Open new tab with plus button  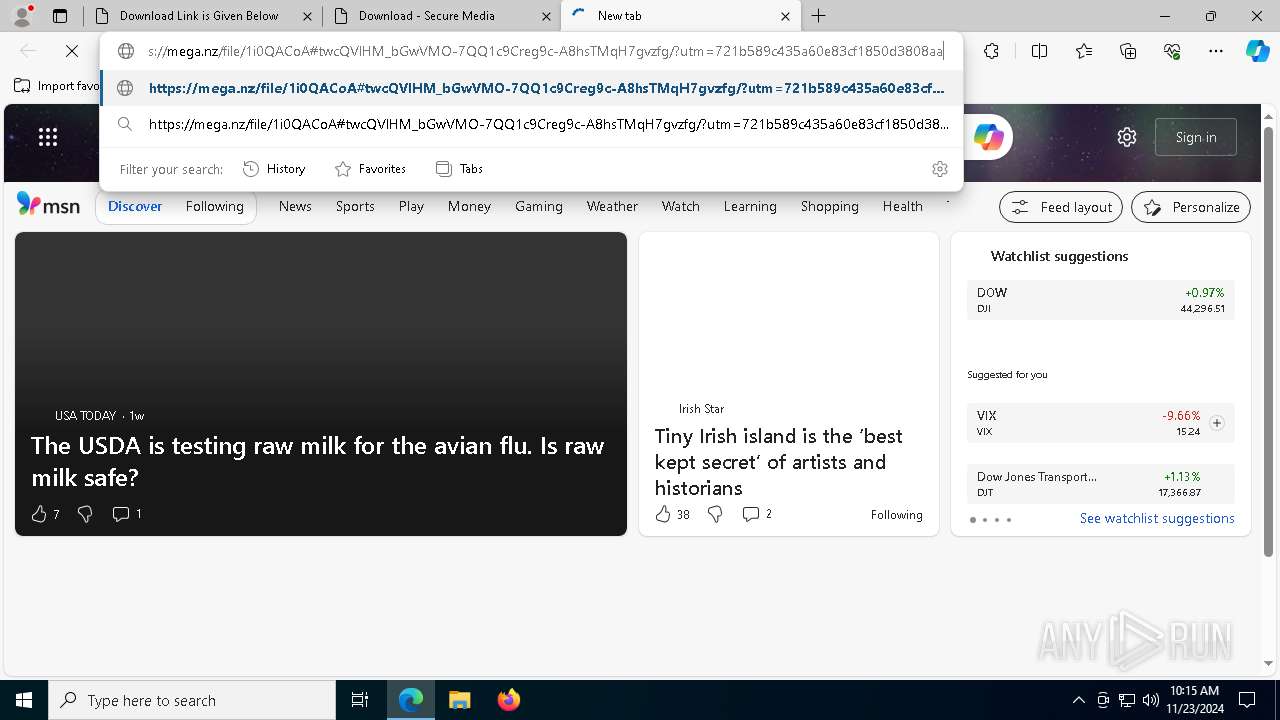click(x=818, y=16)
